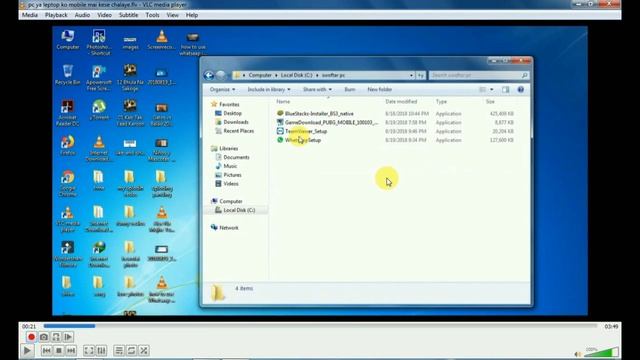Screen dimensions: 640x360
Task: Open the Help menu
Action: [192, 15]
